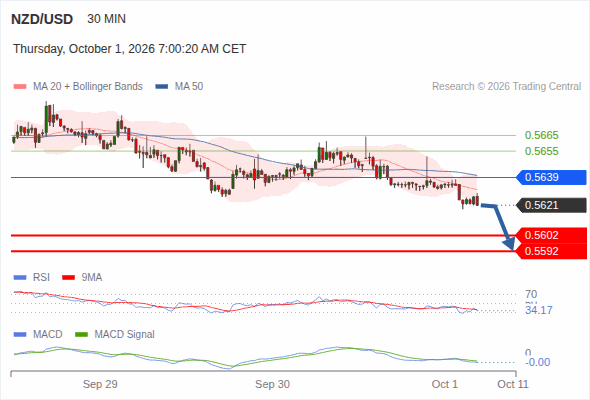Click the Sep 30 axis date label
This screenshot has width=590, height=400.
point(272,384)
